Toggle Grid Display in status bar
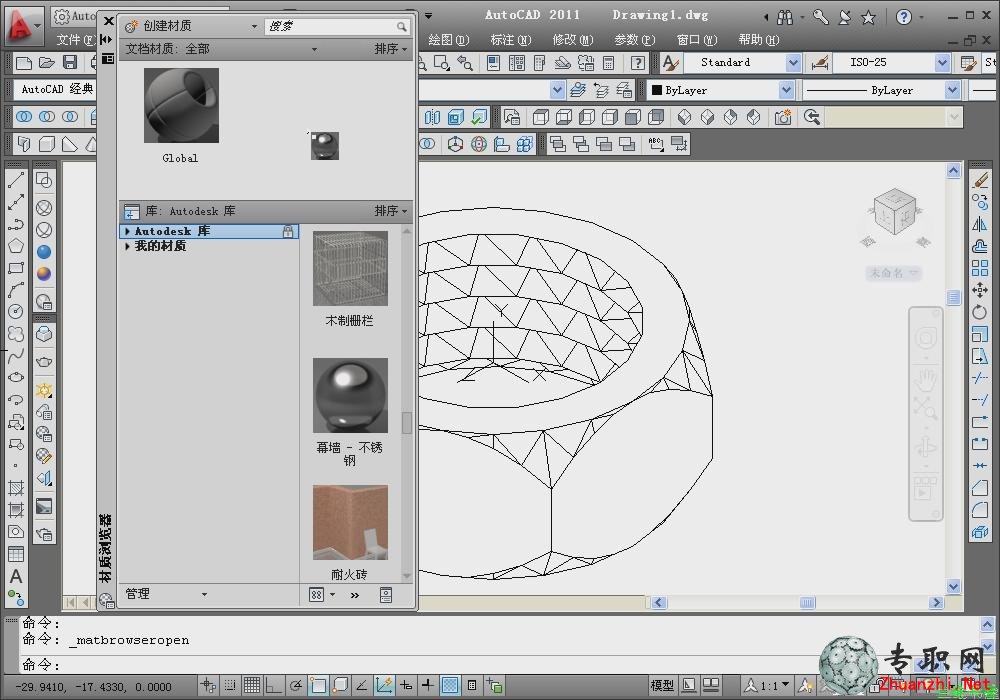The image size is (1000, 700). coord(252,685)
